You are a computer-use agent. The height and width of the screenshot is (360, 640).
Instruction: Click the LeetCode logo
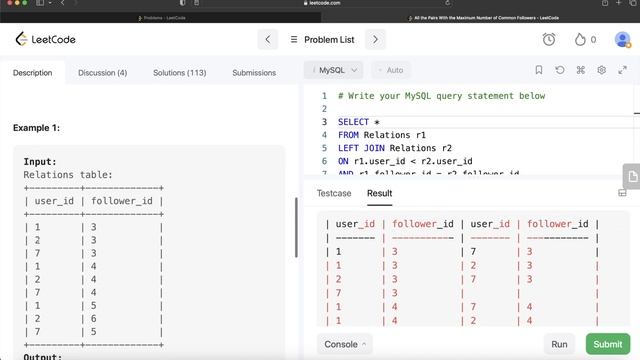coord(45,40)
